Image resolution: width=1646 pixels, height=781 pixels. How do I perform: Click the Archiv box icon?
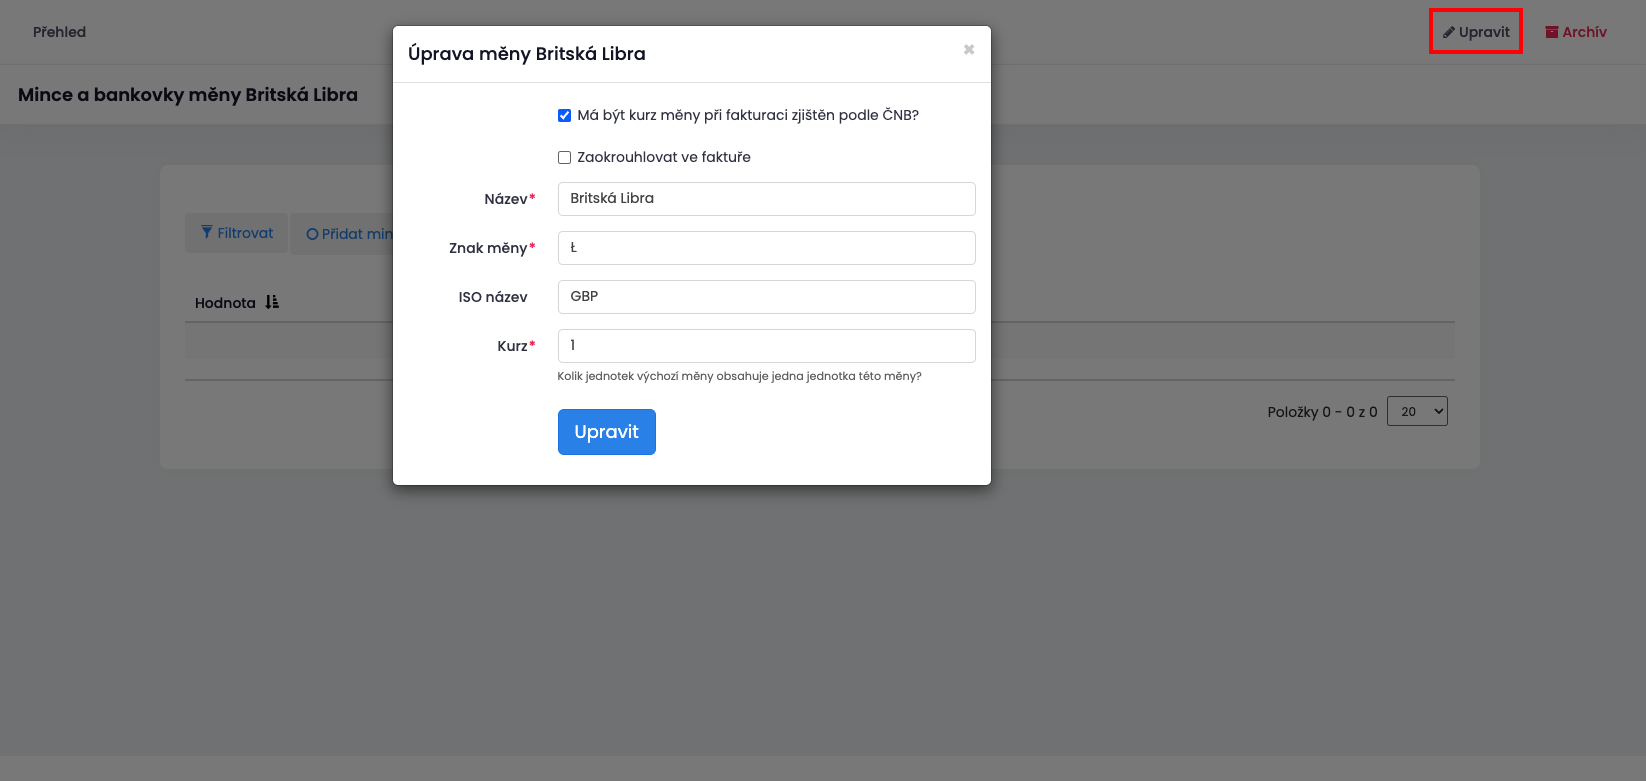coord(1552,32)
